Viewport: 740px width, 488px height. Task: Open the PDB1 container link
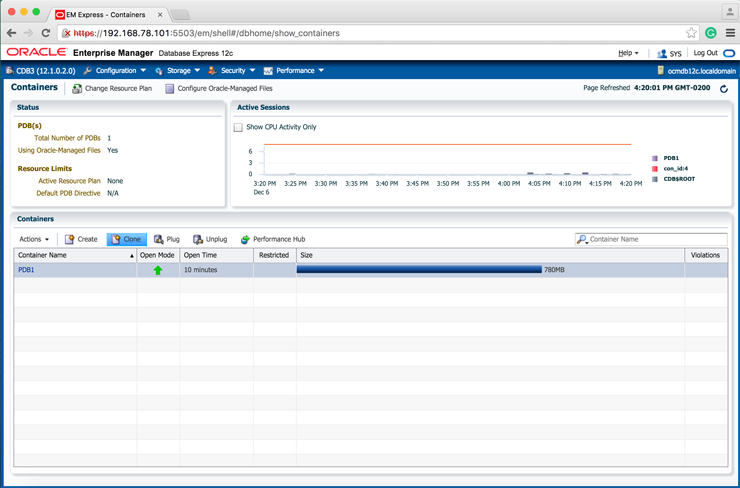[26, 270]
